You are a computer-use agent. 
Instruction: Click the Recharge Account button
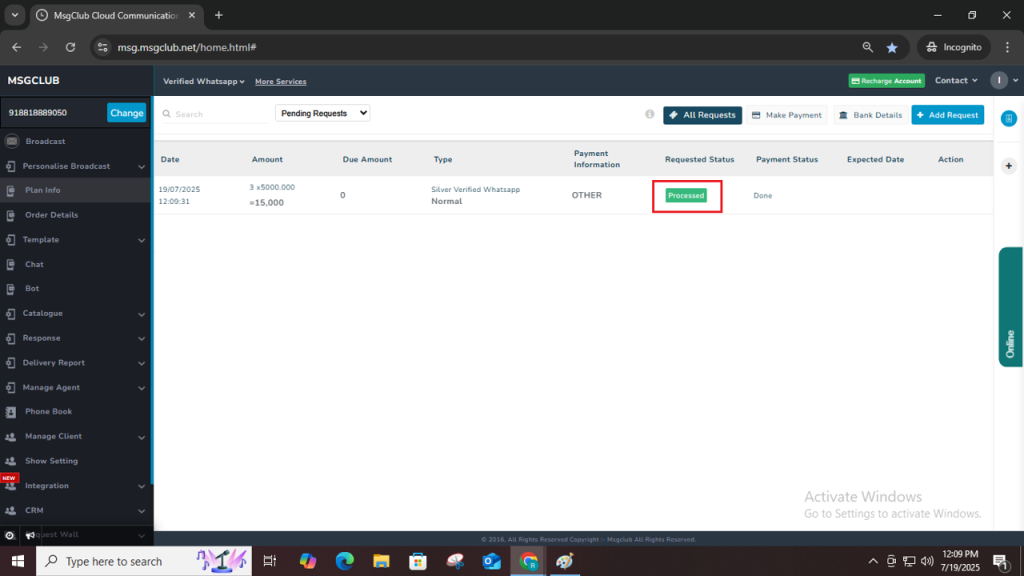pyautogui.click(x=886, y=81)
